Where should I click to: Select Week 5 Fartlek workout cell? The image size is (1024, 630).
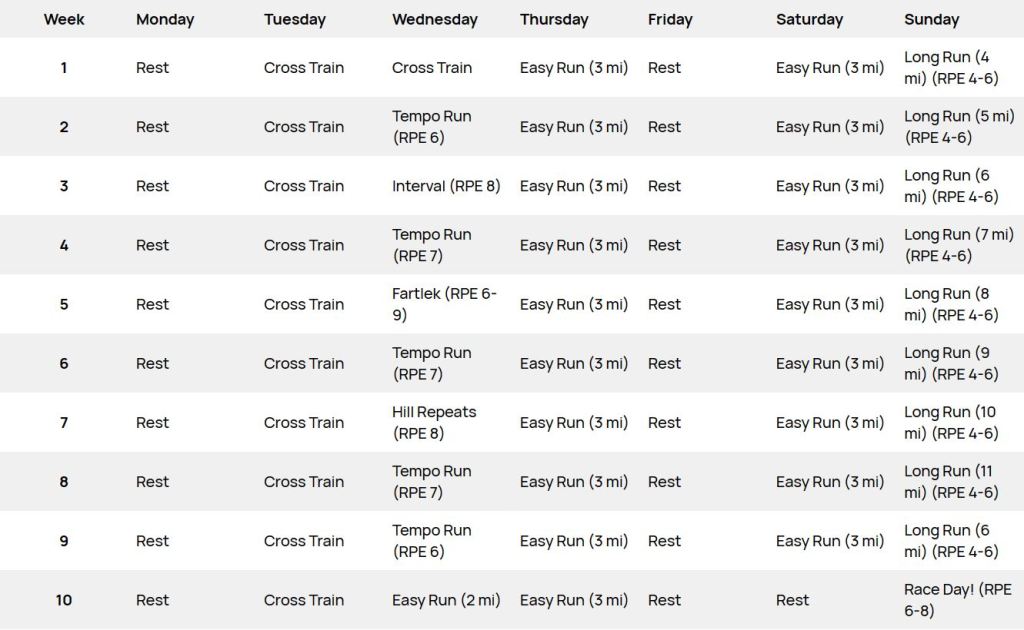pyautogui.click(x=444, y=304)
